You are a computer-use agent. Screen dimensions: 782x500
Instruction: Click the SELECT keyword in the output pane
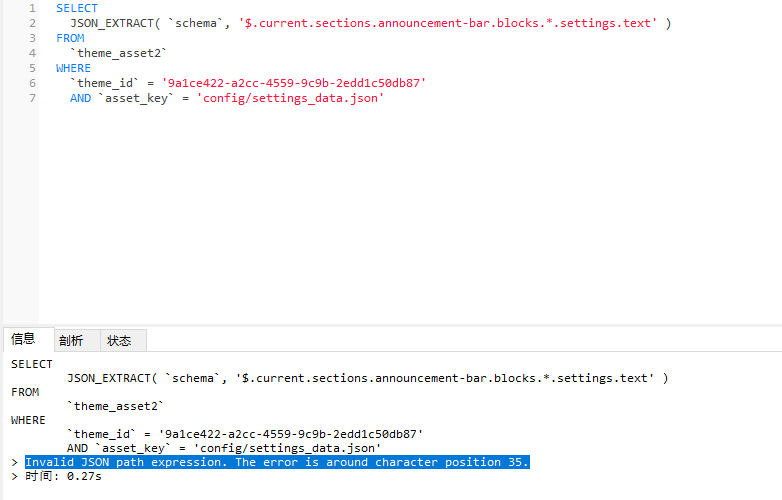point(32,364)
